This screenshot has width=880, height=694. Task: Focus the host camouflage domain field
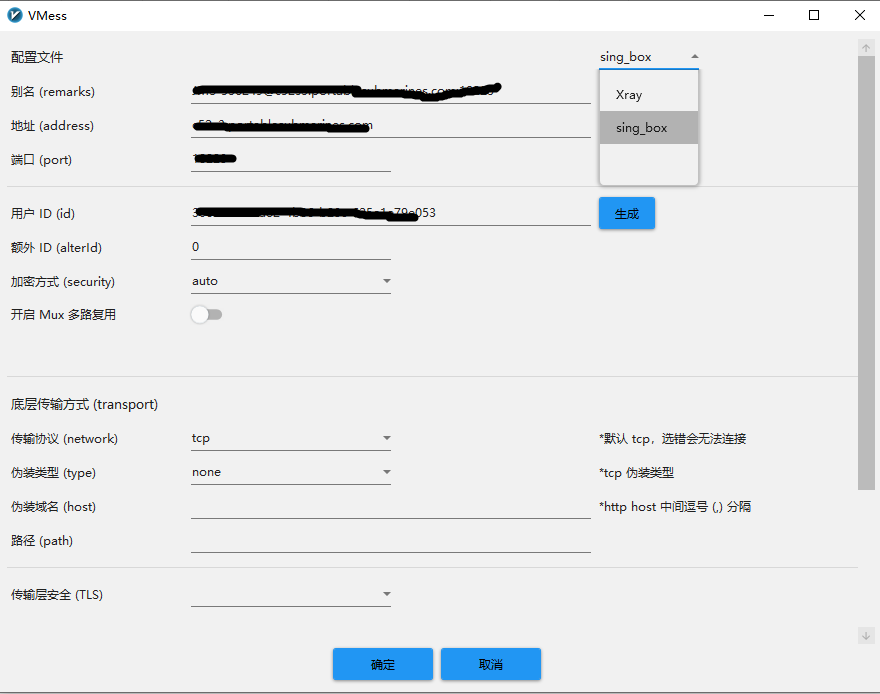[x=390, y=507]
